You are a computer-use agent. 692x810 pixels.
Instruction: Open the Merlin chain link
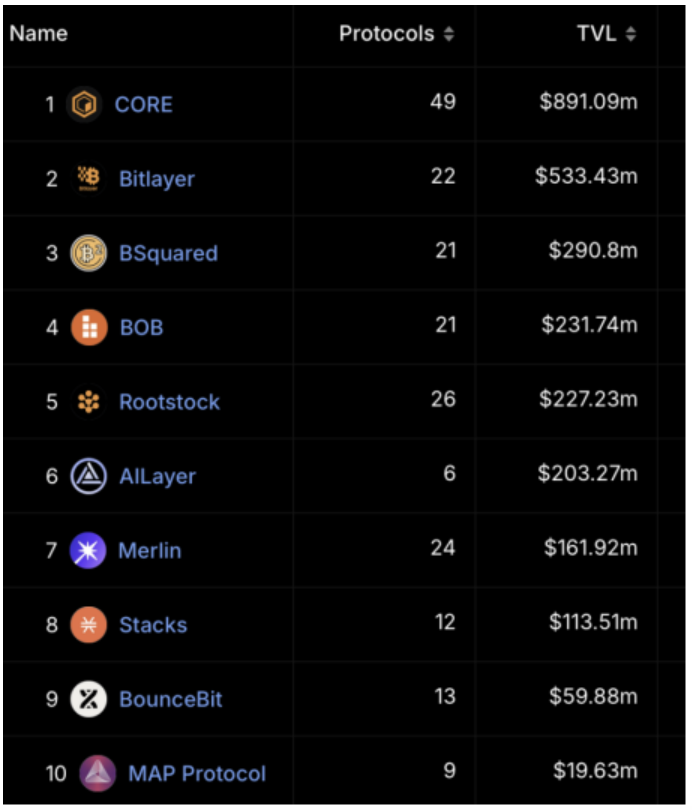(150, 551)
